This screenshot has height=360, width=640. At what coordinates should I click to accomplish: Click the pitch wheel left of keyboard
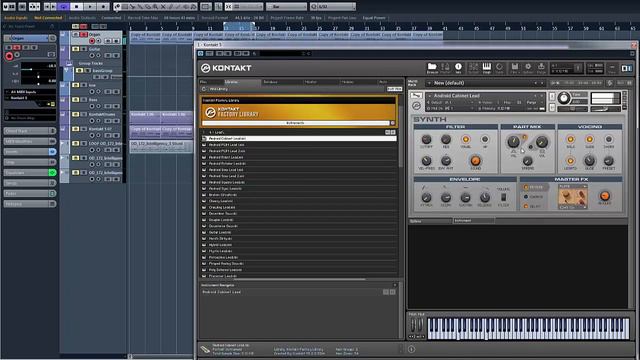[x=413, y=326]
